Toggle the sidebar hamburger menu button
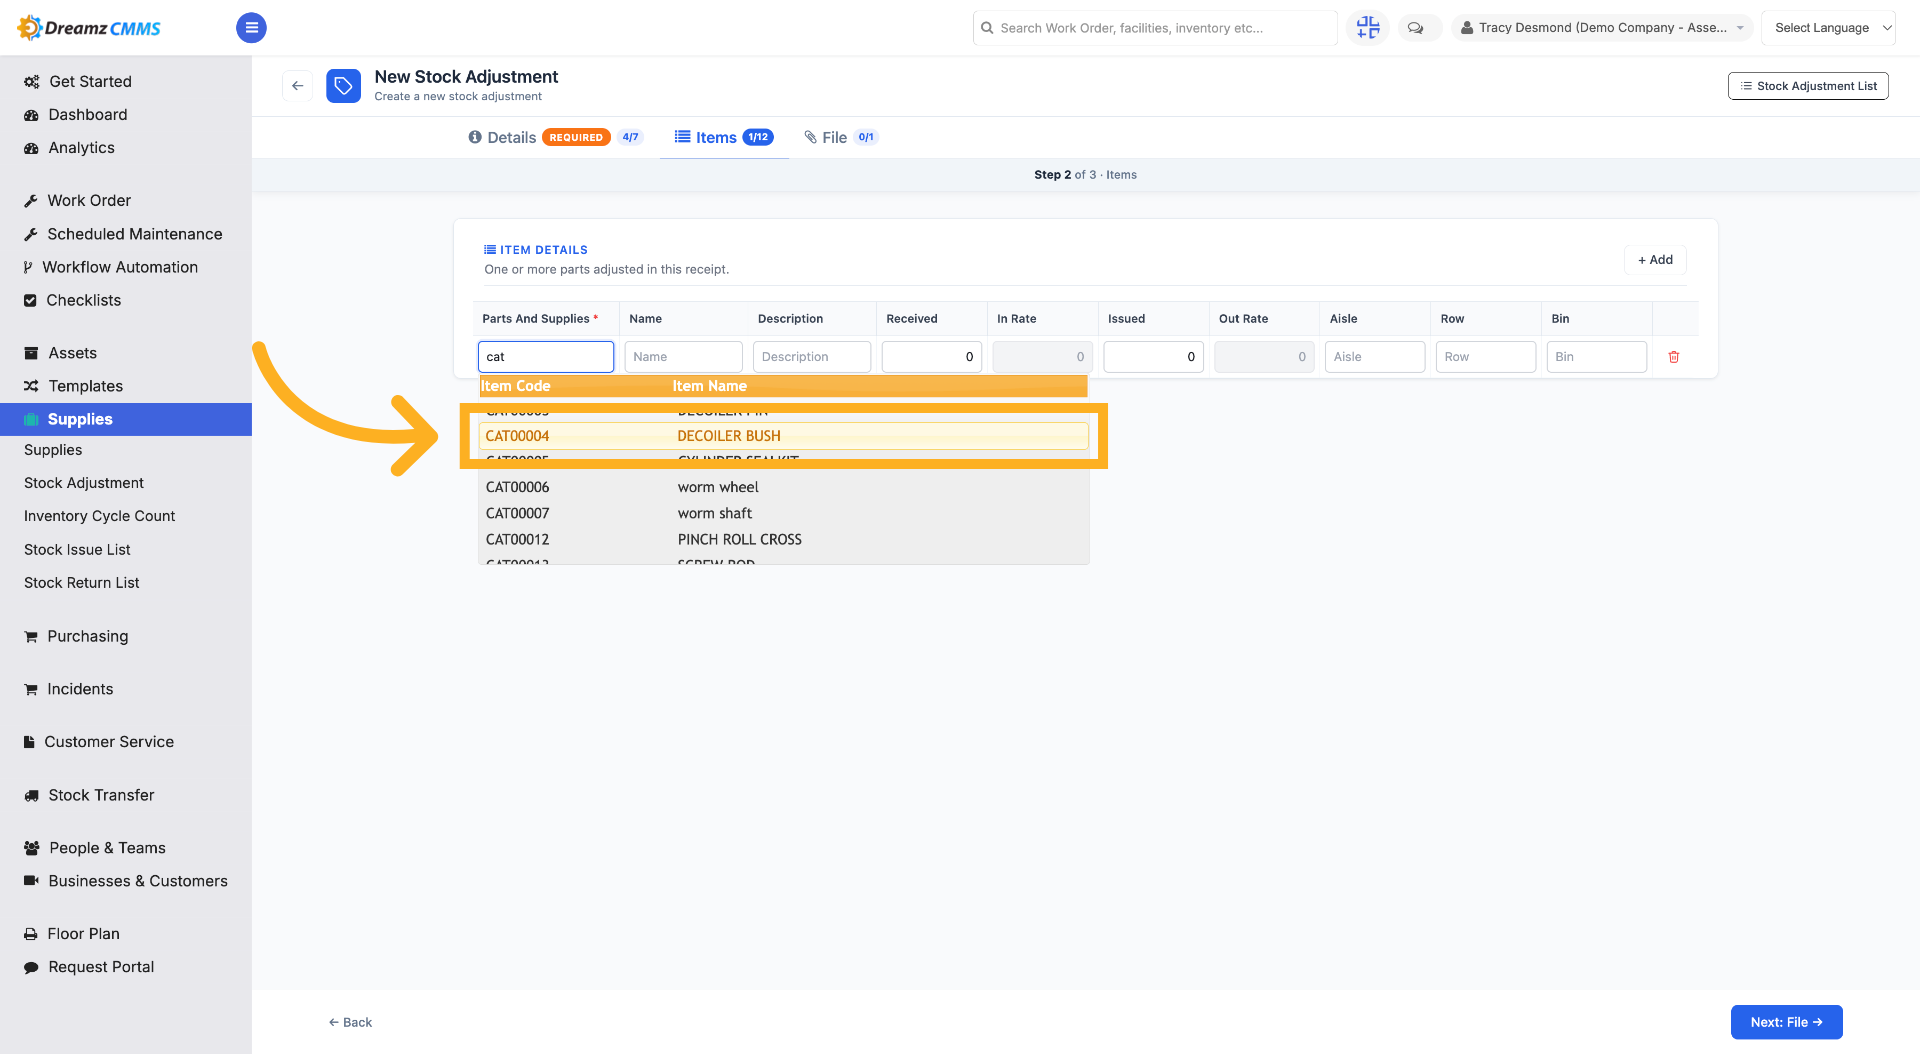Viewport: 1920px width, 1054px height. pos(251,28)
